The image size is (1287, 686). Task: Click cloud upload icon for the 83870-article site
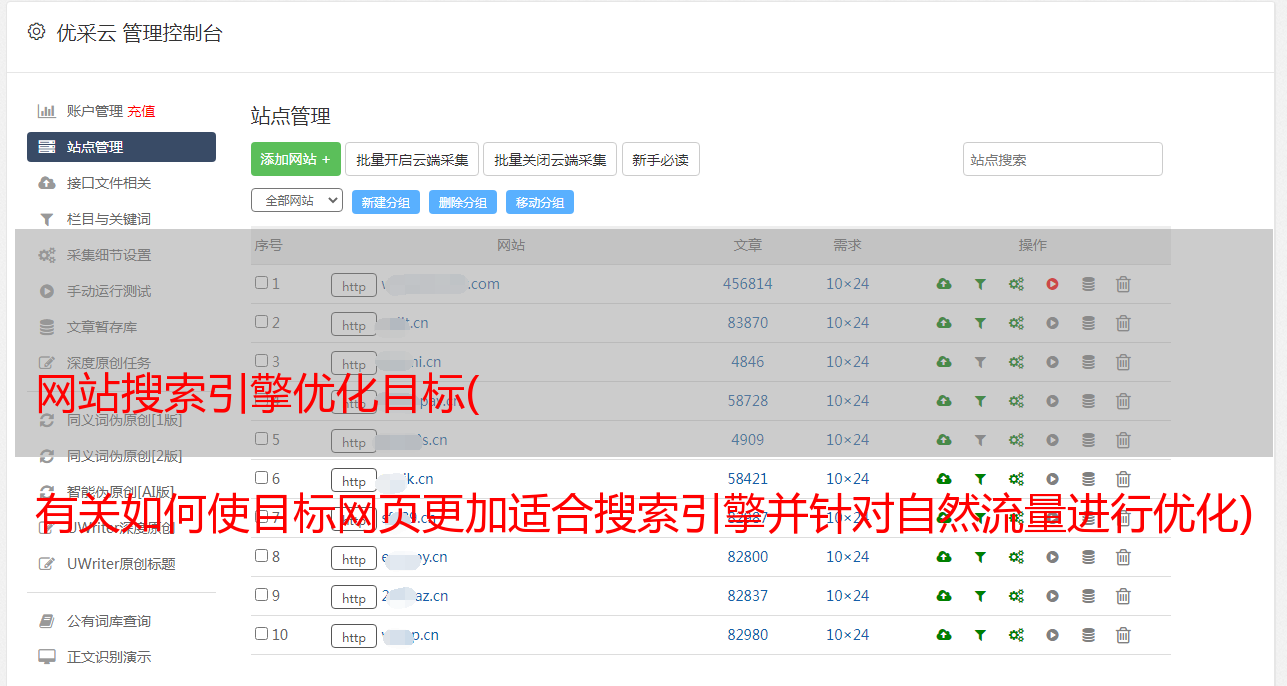pos(944,323)
